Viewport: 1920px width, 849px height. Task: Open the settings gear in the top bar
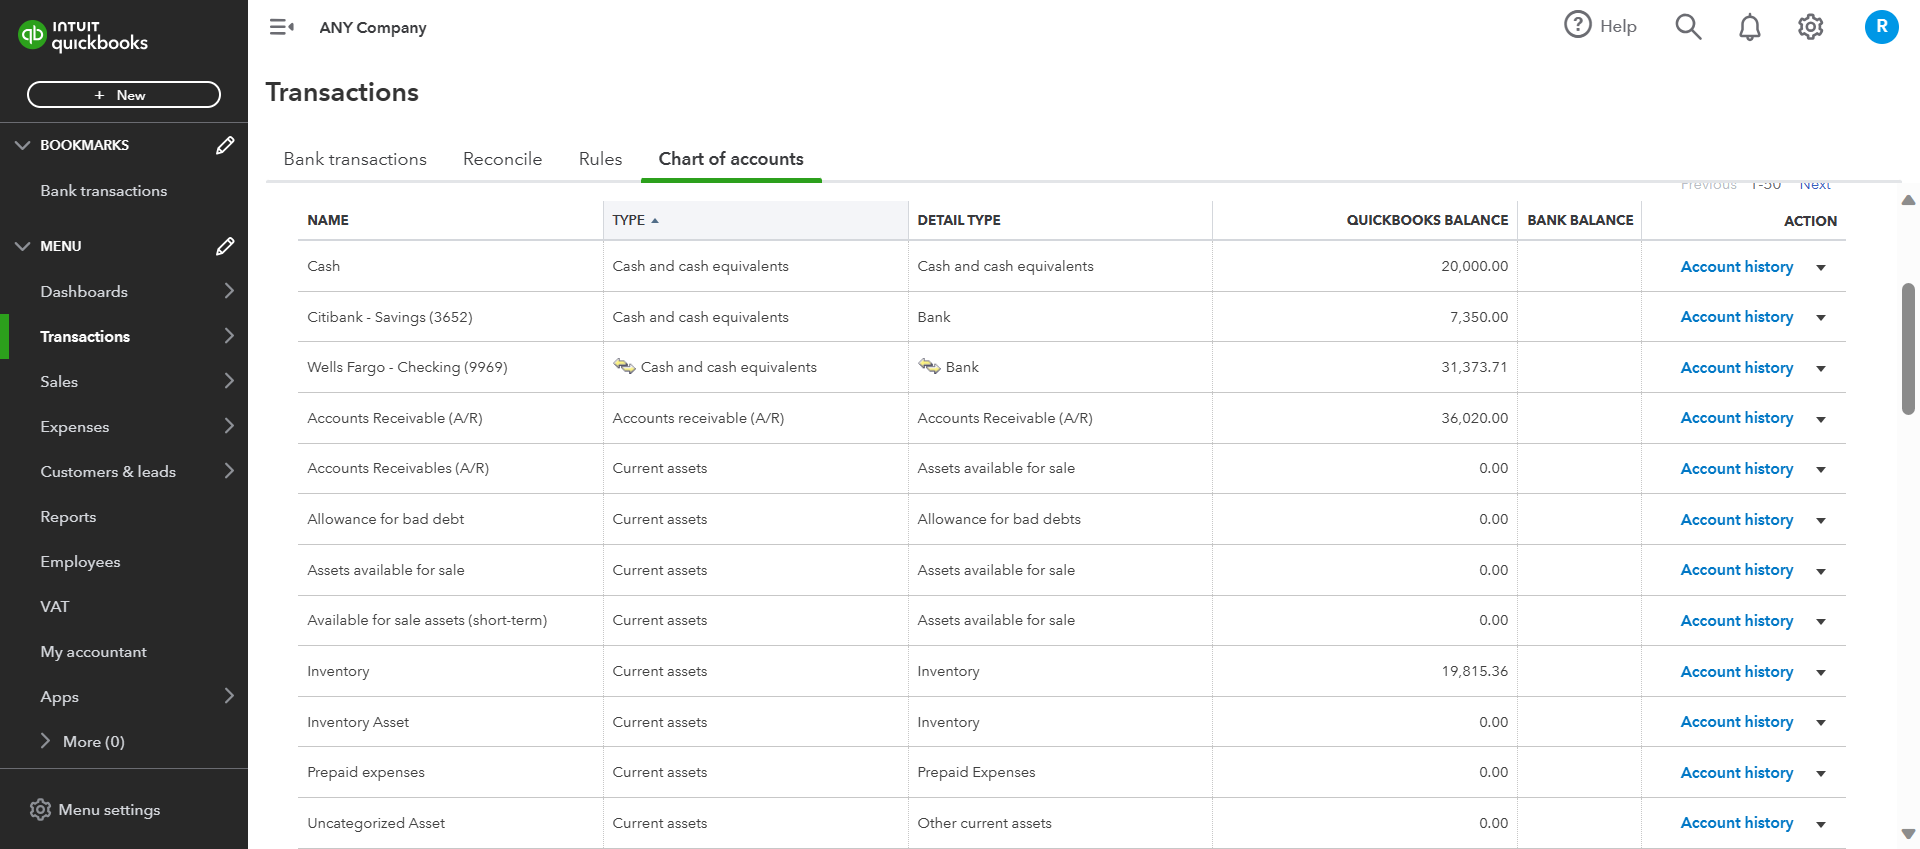(1810, 27)
